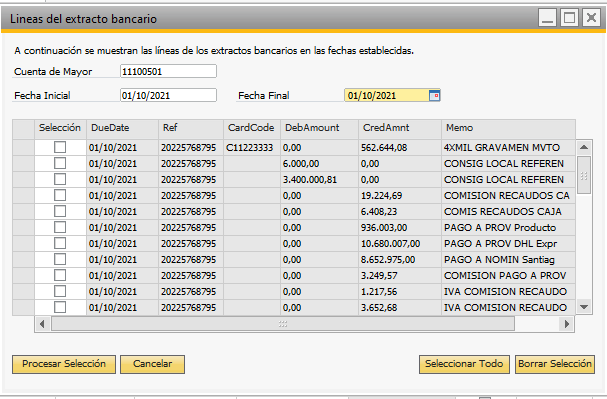Click the Selección column header
Screen dimensions: 607x399
[x=60, y=128]
